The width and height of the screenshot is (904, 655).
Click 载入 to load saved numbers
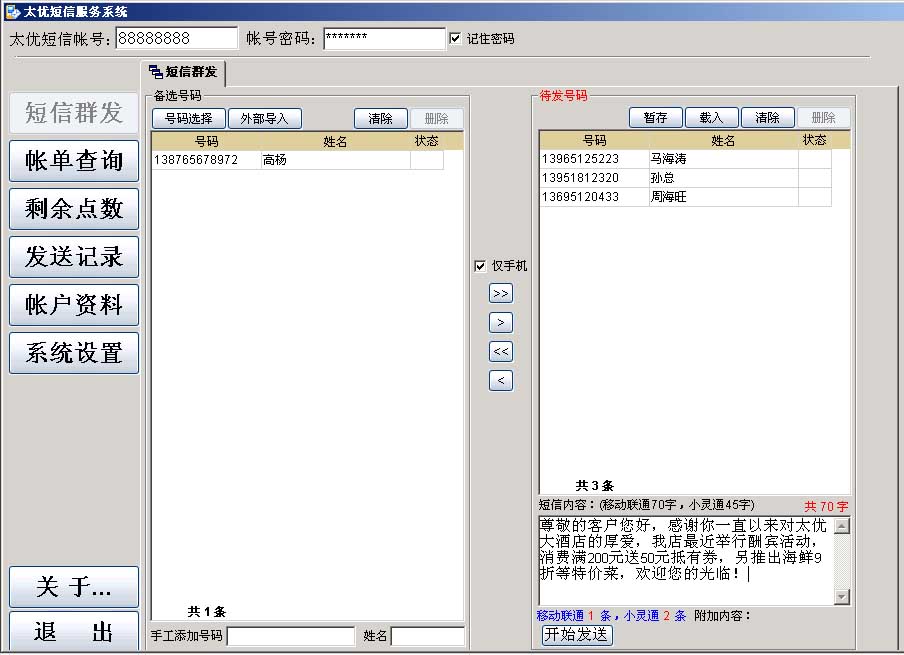pos(711,118)
